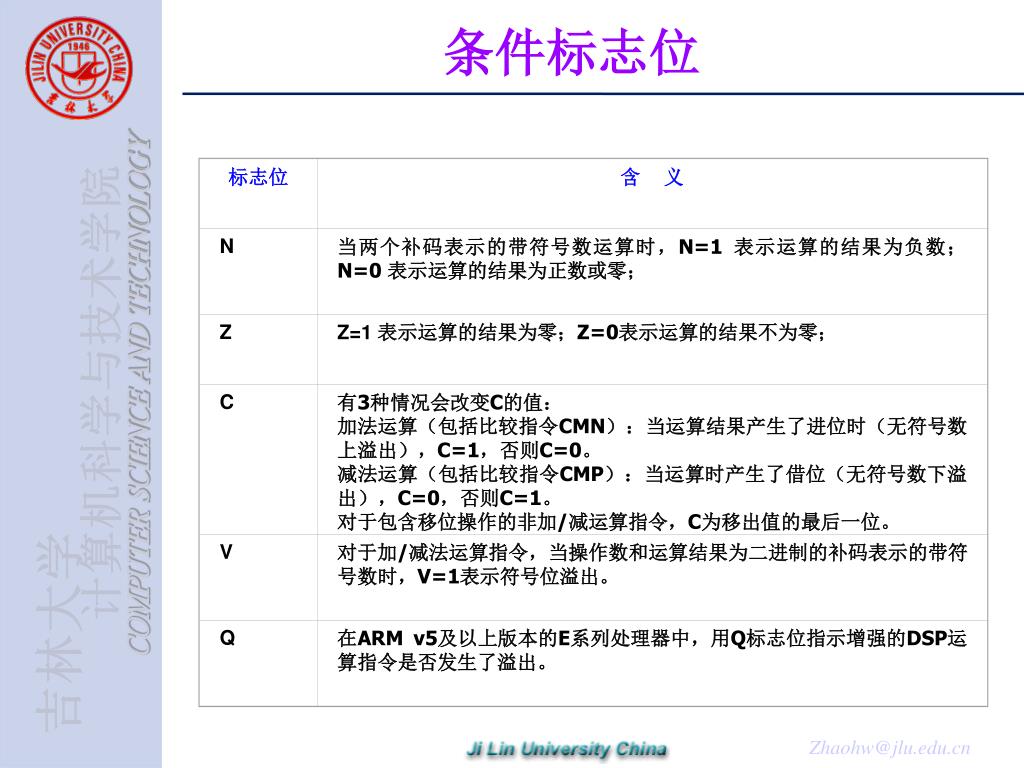Click the line starting 在ARM v5及以上版本
Image resolution: width=1024 pixels, height=768 pixels.
pos(652,638)
